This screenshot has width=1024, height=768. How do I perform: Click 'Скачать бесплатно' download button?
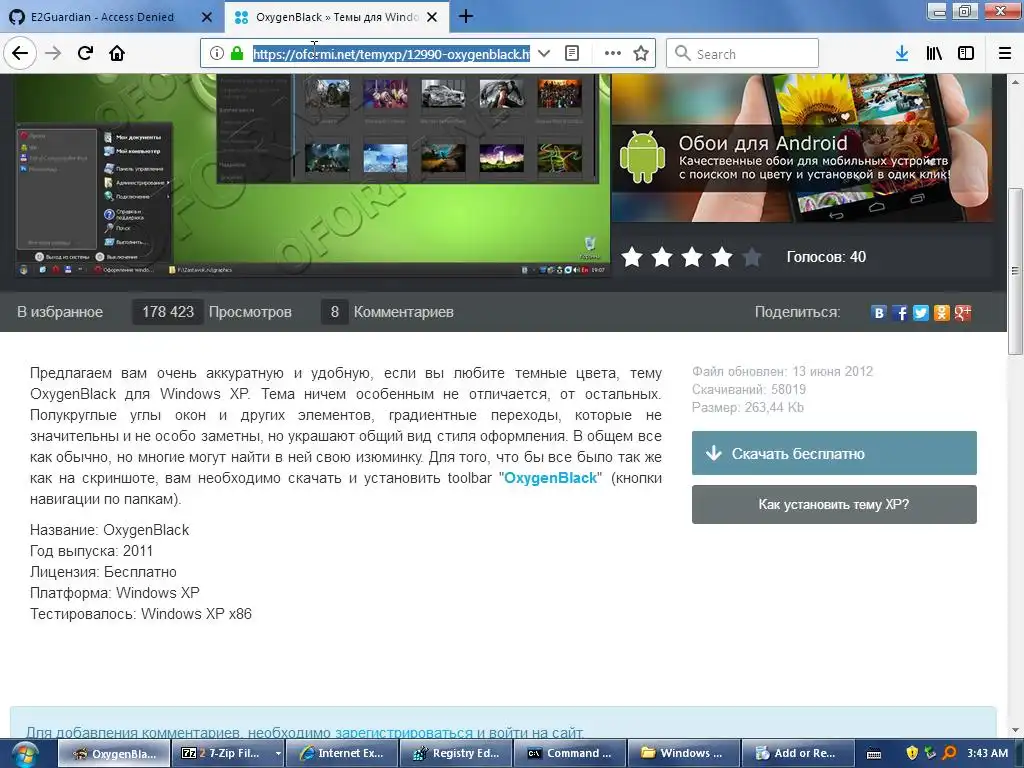pos(834,453)
